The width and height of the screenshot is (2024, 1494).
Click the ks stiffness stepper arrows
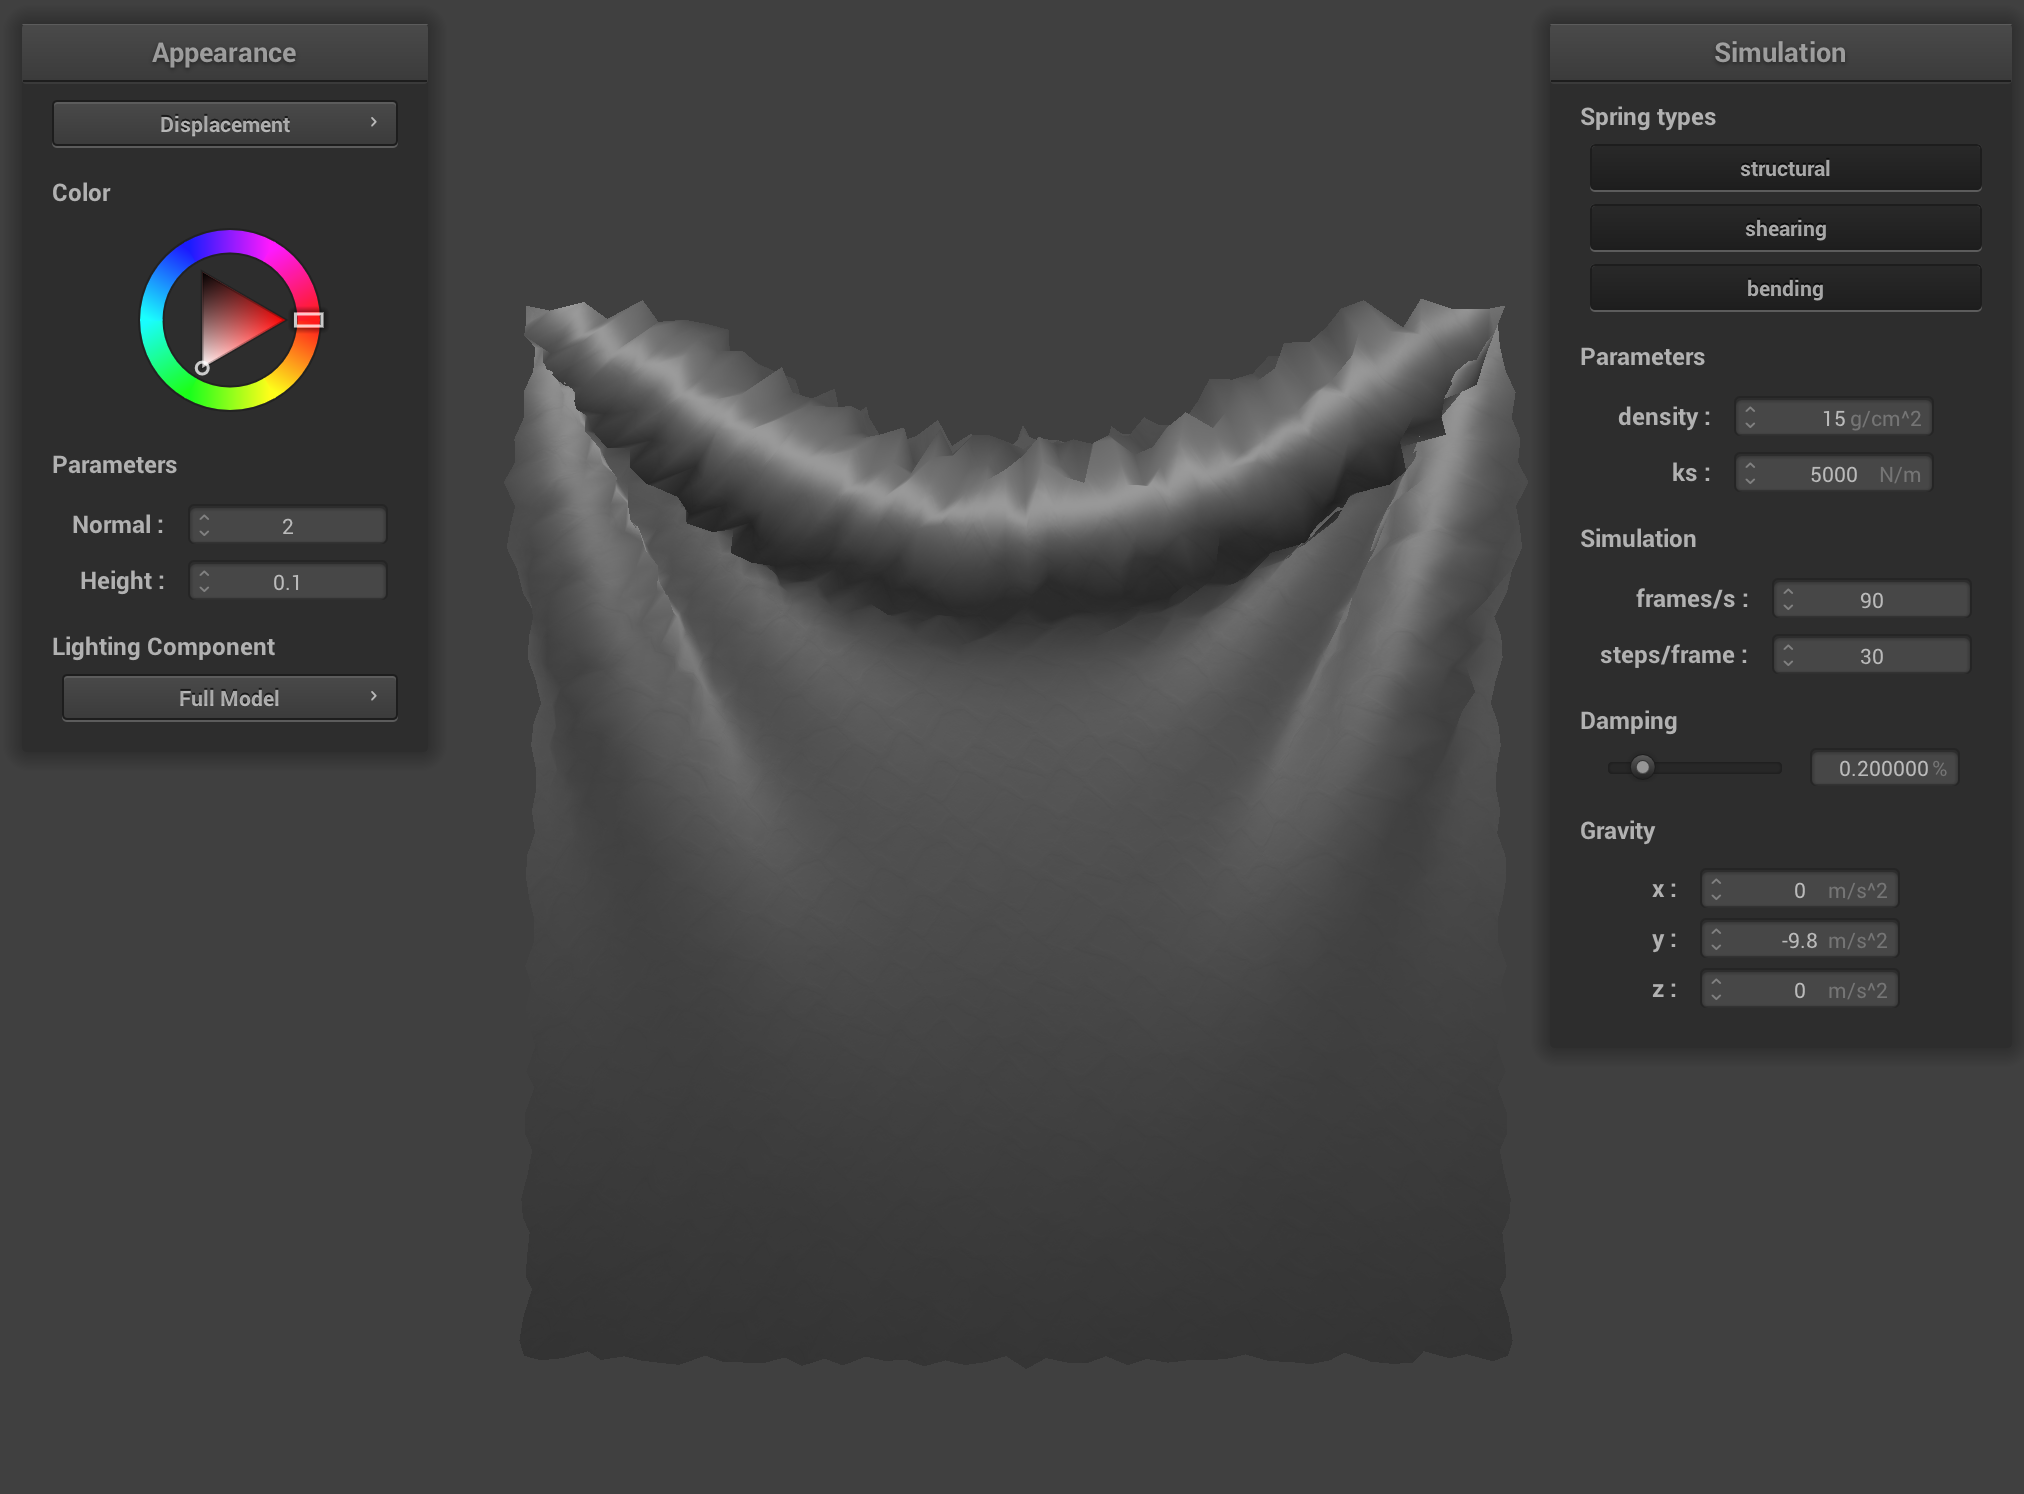tap(1750, 474)
